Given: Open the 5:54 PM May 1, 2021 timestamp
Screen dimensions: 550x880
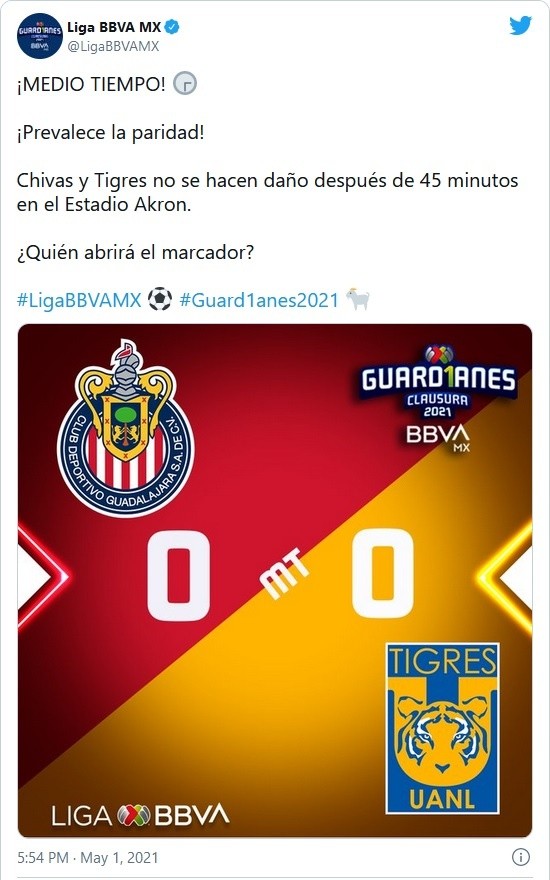Looking at the screenshot, I should click(x=88, y=858).
